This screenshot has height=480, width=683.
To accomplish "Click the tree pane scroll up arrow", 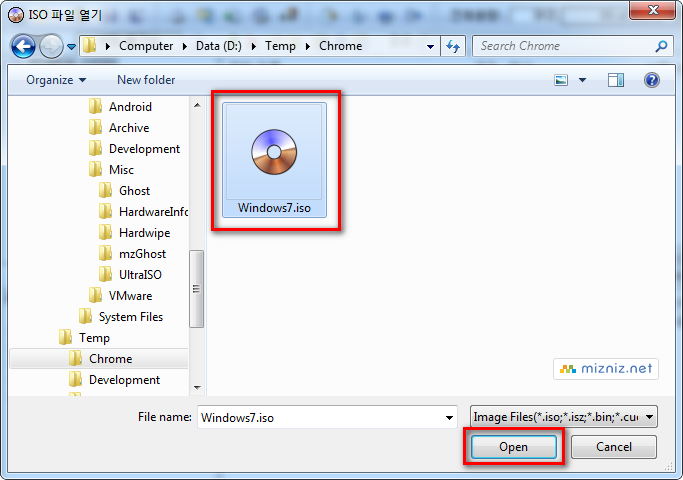I will pos(197,105).
